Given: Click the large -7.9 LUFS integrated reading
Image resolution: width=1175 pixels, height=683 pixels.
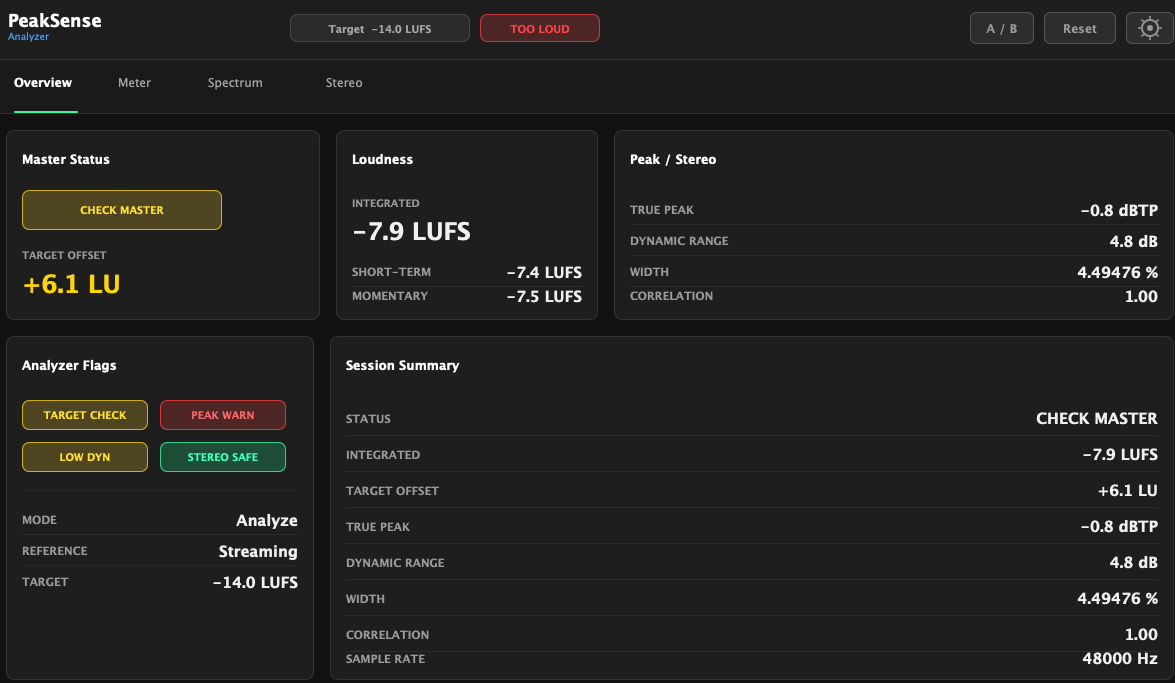Looking at the screenshot, I should click(411, 231).
